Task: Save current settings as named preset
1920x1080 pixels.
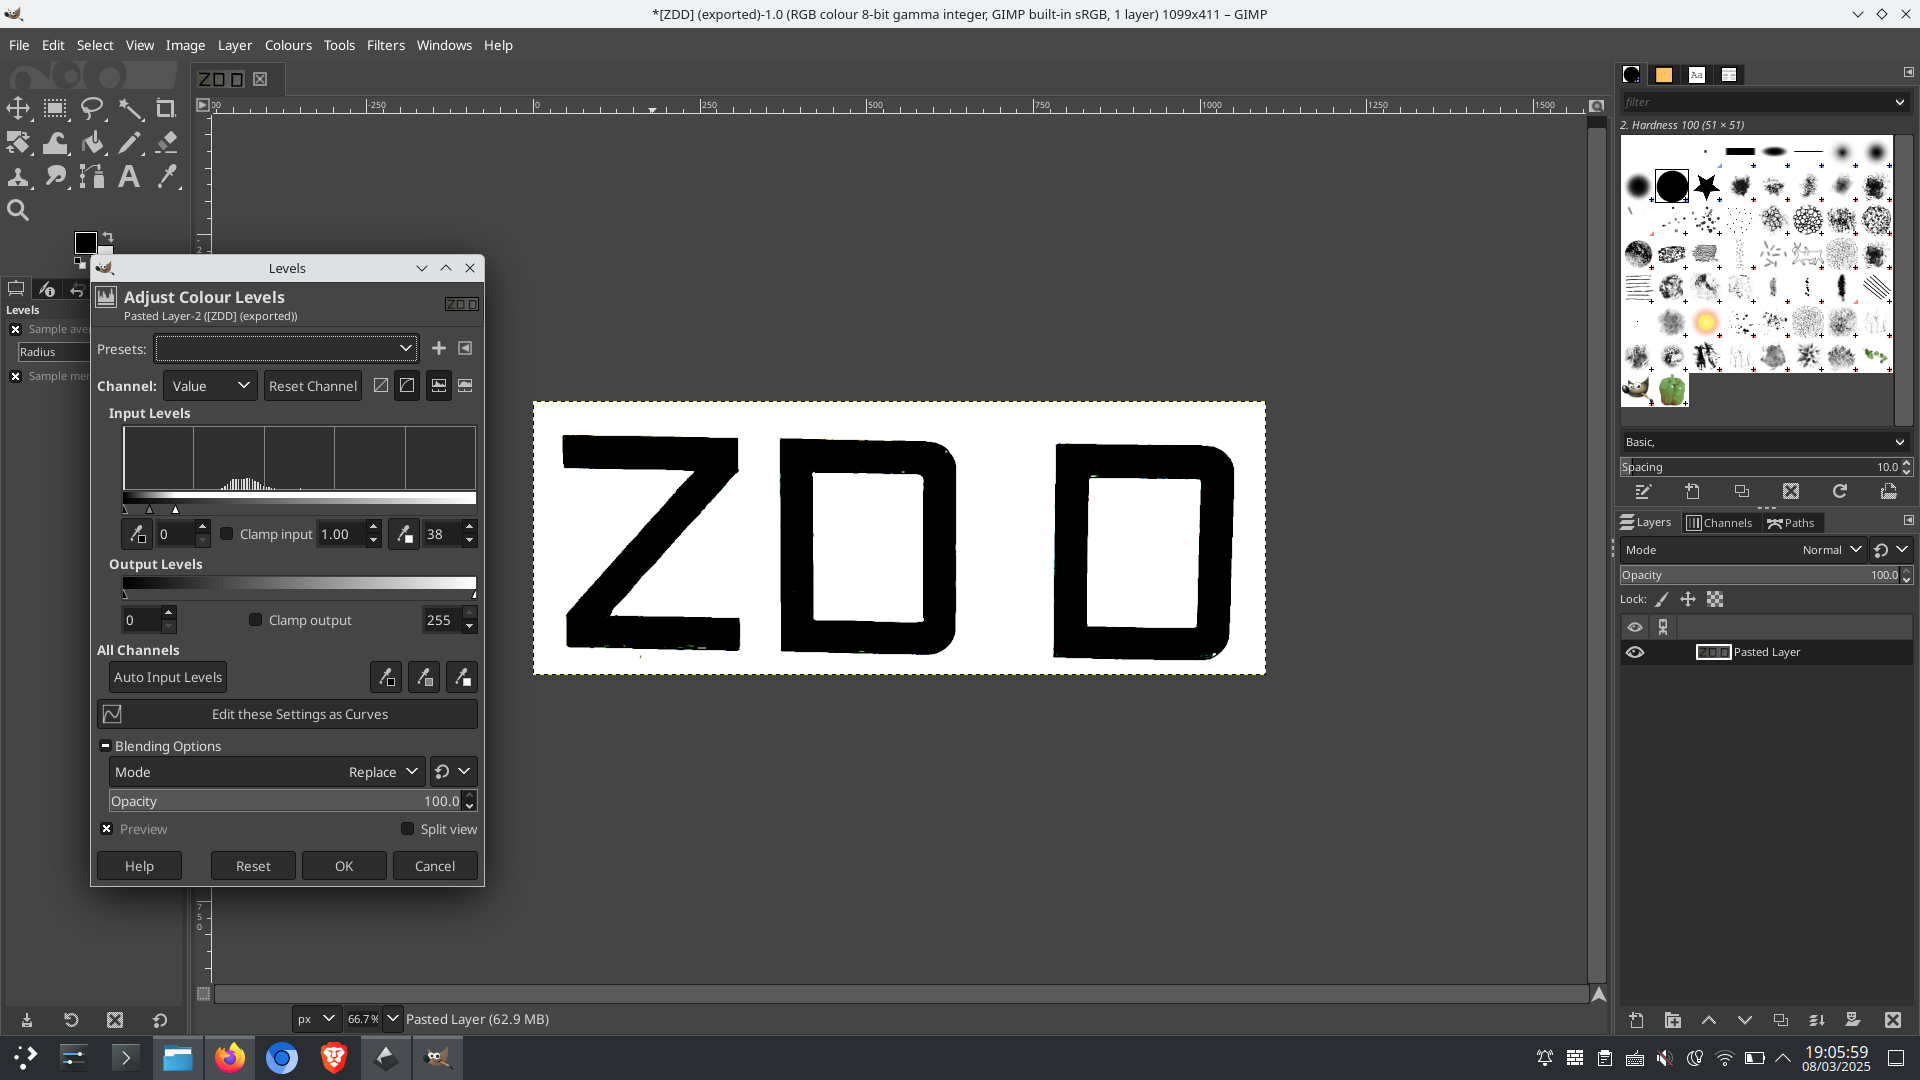Action: (439, 348)
